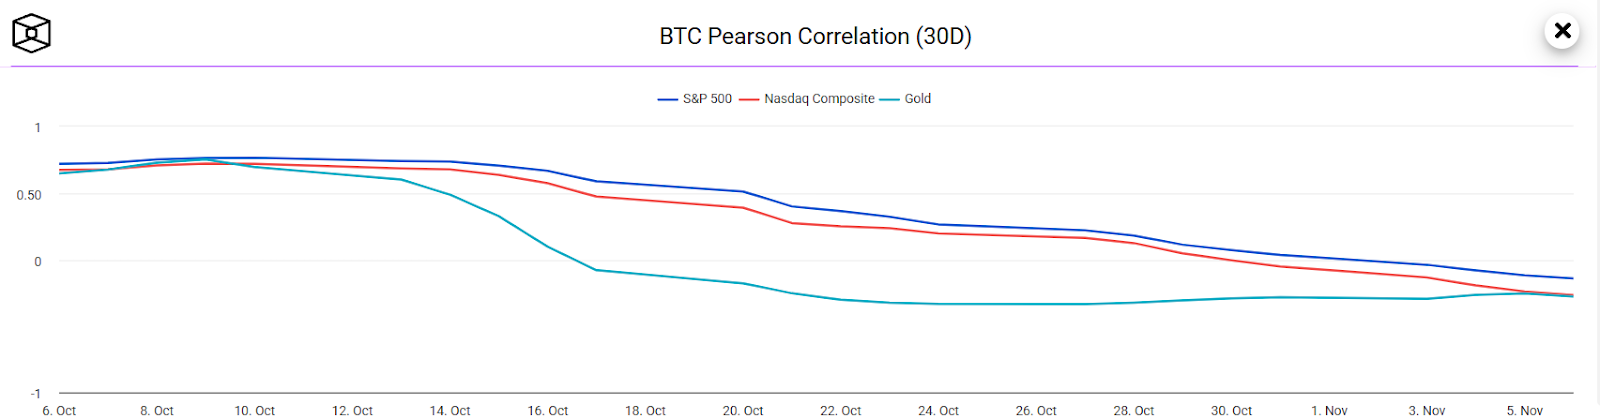The width and height of the screenshot is (1600, 419).
Task: Click the -1 y-axis value label
Action: [35, 393]
